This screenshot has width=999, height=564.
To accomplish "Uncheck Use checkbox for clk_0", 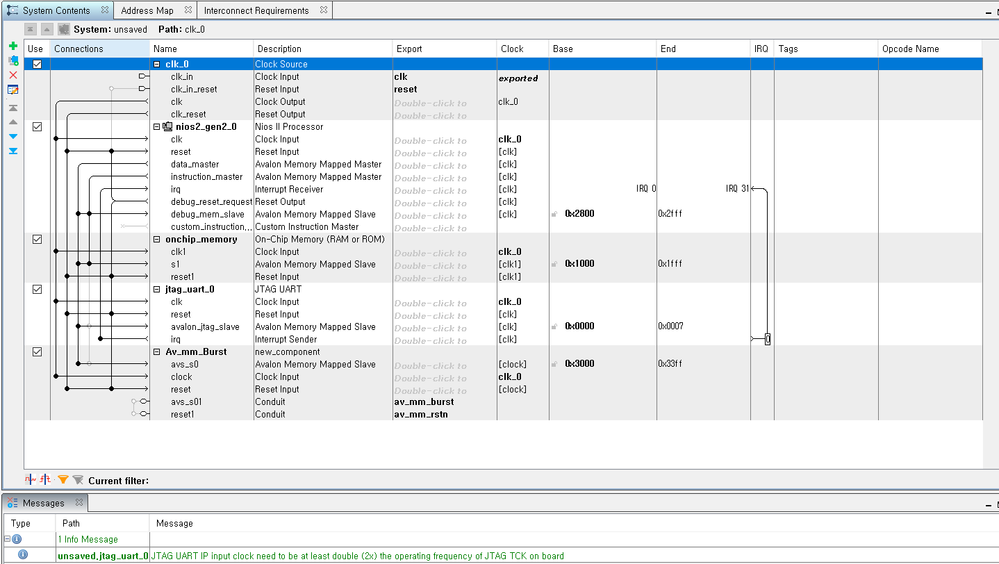I will point(37,64).
